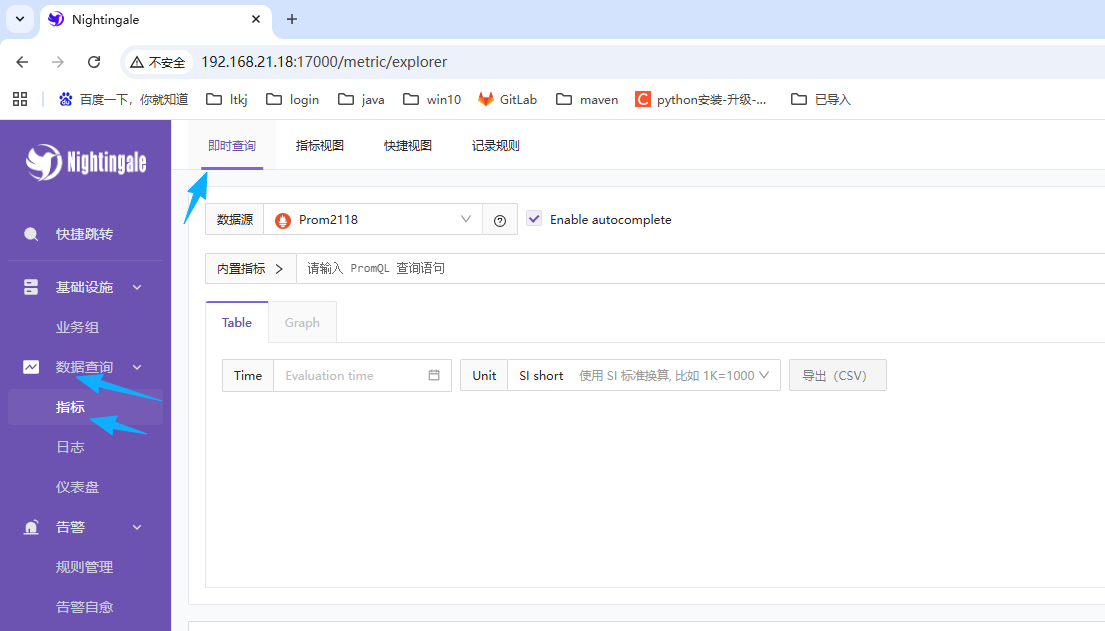Viewport: 1105px width, 631px height.
Task: Go back with browser back arrow
Action: tap(22, 62)
